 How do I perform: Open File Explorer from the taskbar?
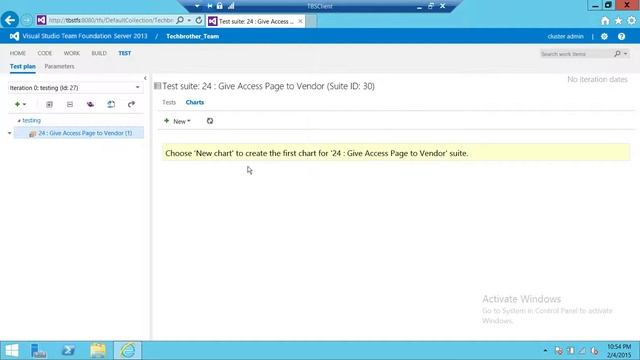click(x=98, y=350)
